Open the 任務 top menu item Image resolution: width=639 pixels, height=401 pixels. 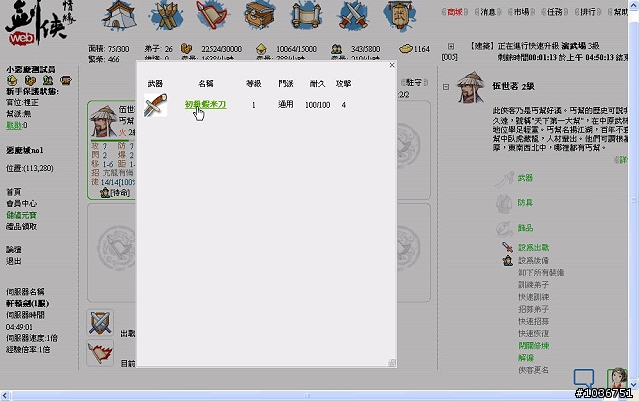click(x=555, y=12)
